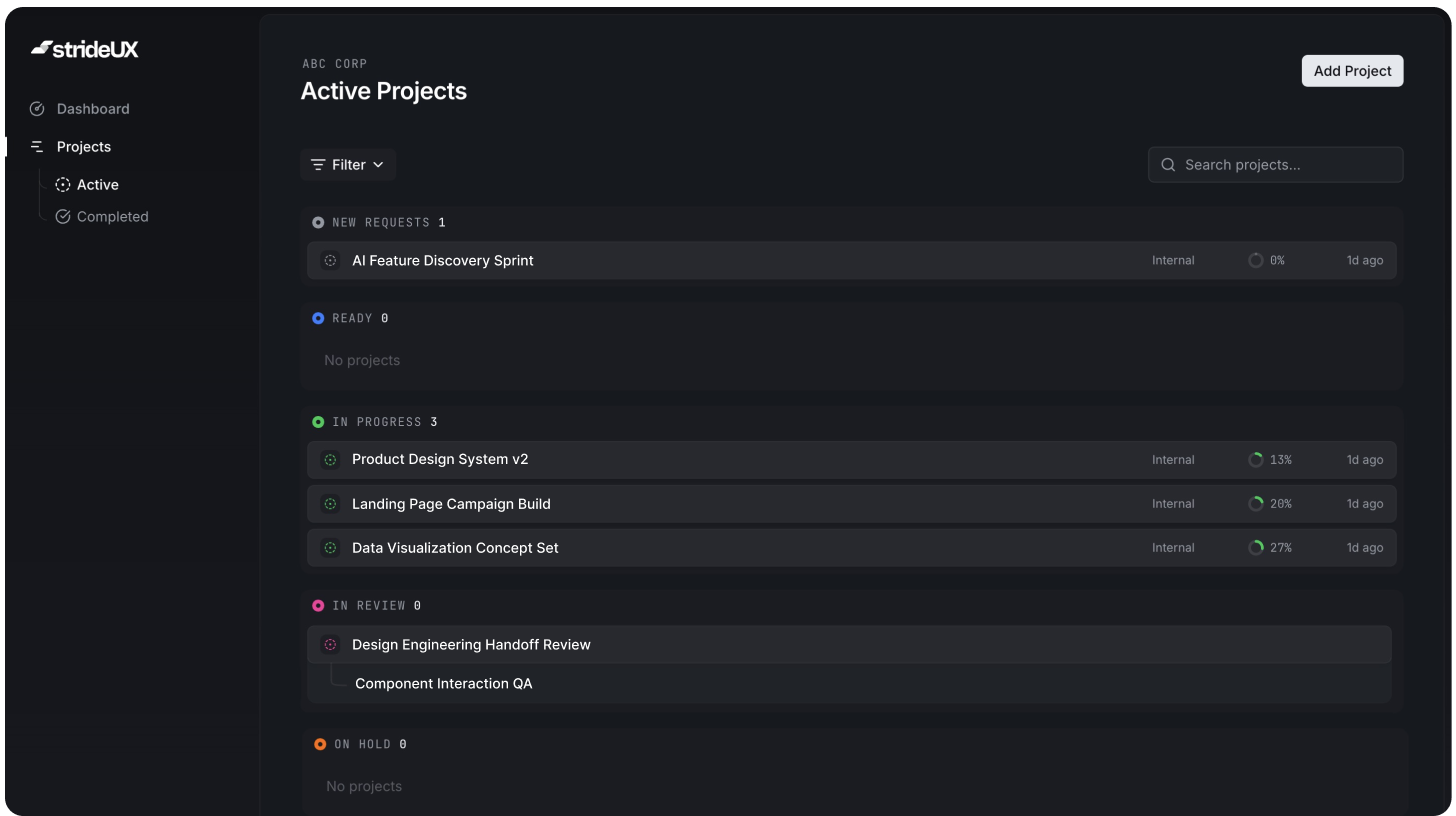Click the Projects icon in the sidebar
Viewport: 1456px width, 816px height.
(37, 146)
